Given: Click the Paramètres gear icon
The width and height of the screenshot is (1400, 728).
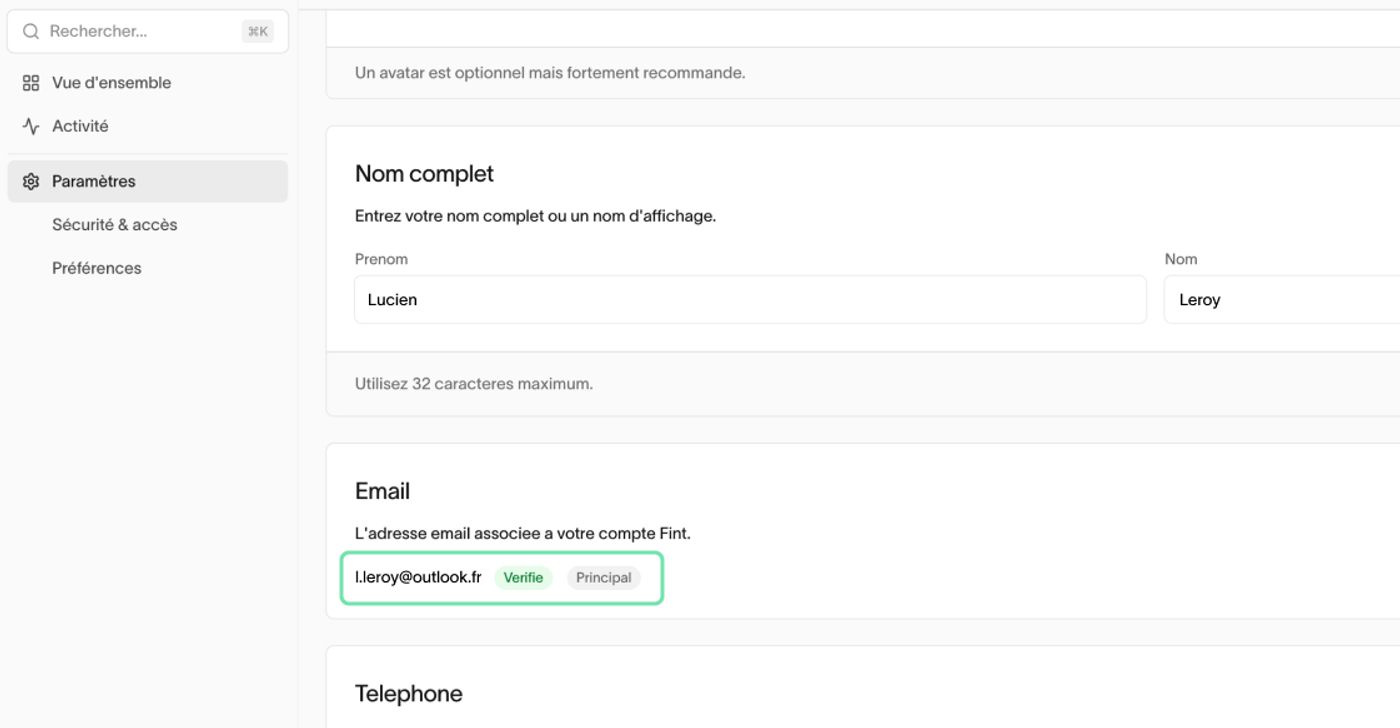Looking at the screenshot, I should click(31, 181).
